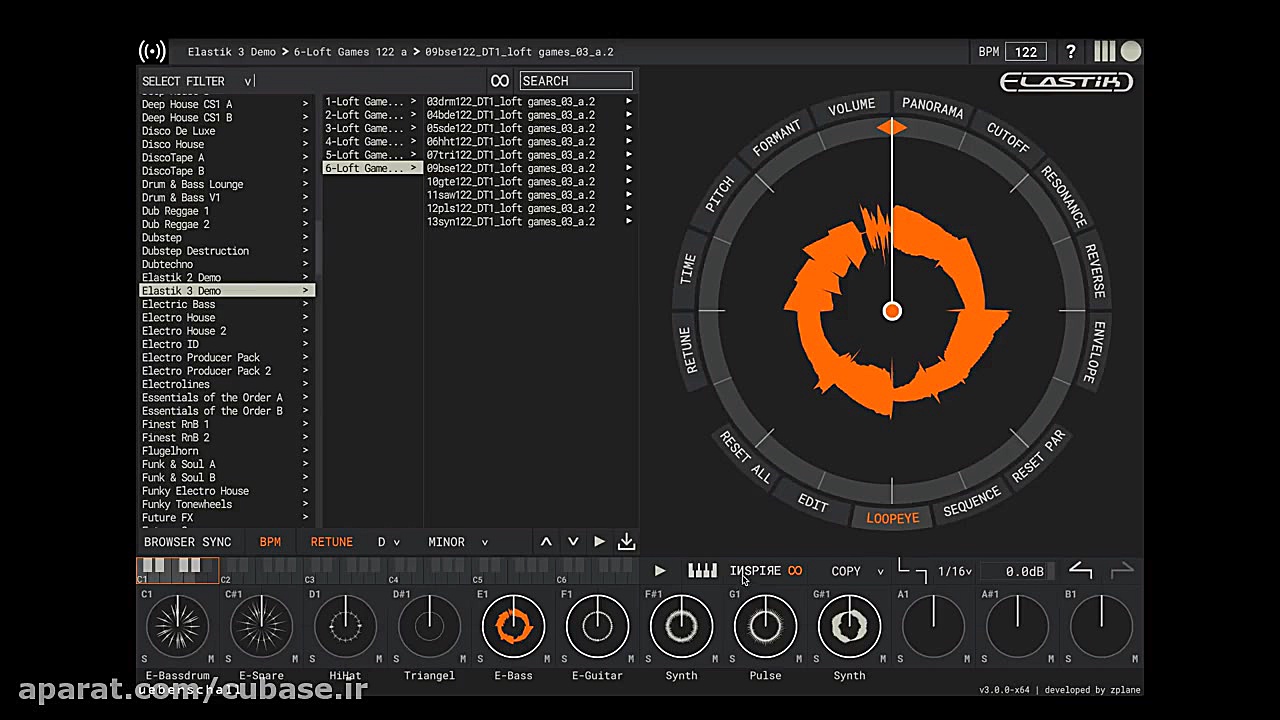Mute the E-Bass E1 pad
The image size is (1280, 720).
point(547,659)
